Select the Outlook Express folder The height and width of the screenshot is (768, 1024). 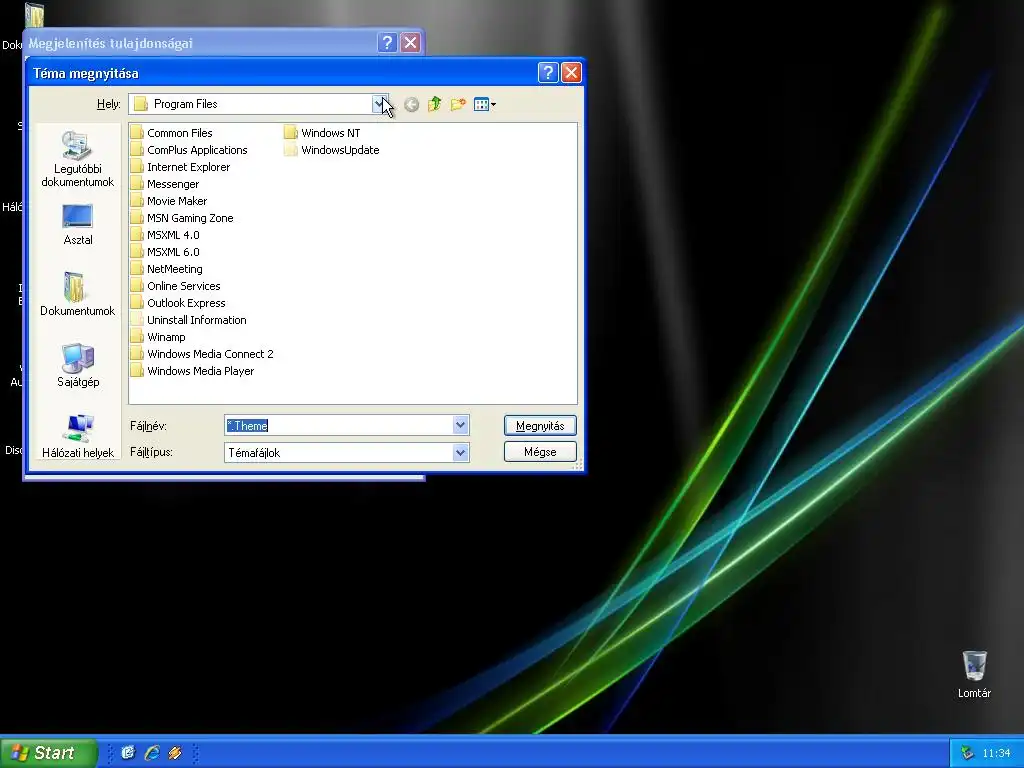(178, 302)
